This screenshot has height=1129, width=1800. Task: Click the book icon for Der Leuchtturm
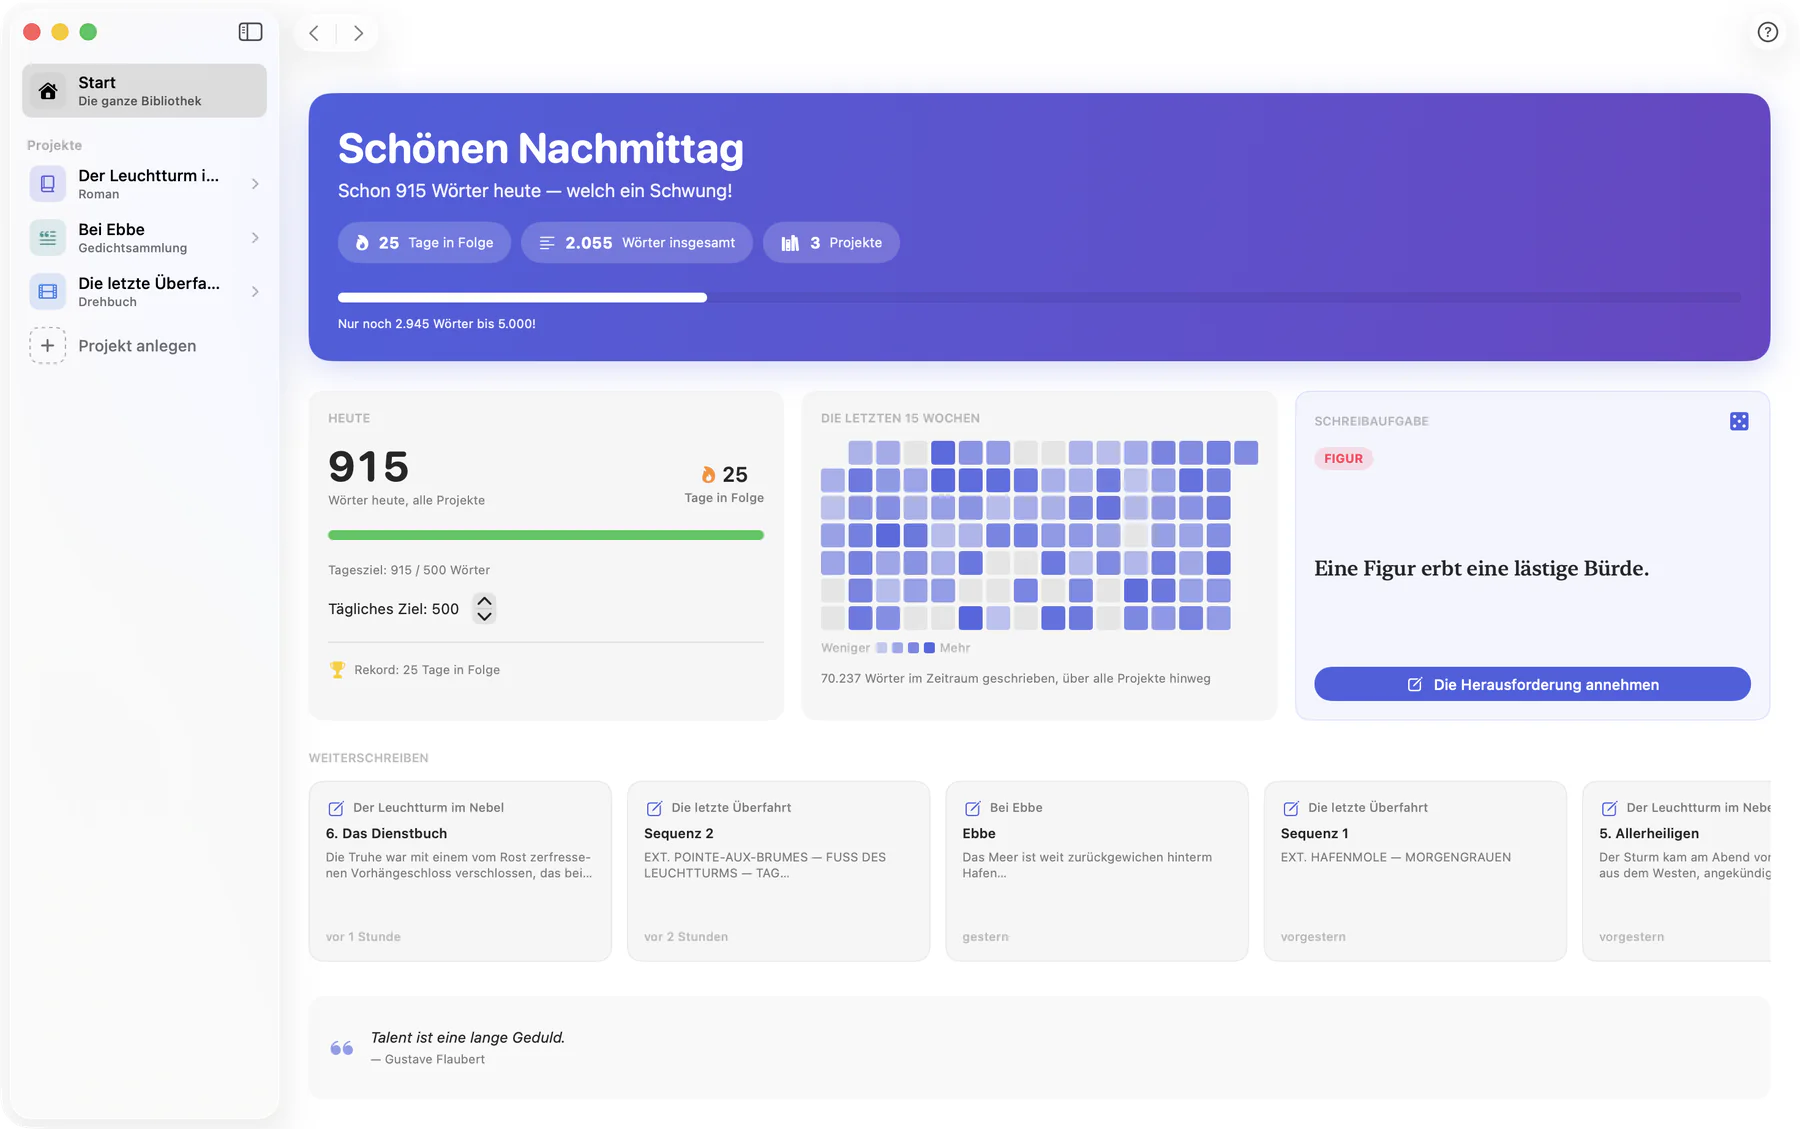pyautogui.click(x=47, y=184)
